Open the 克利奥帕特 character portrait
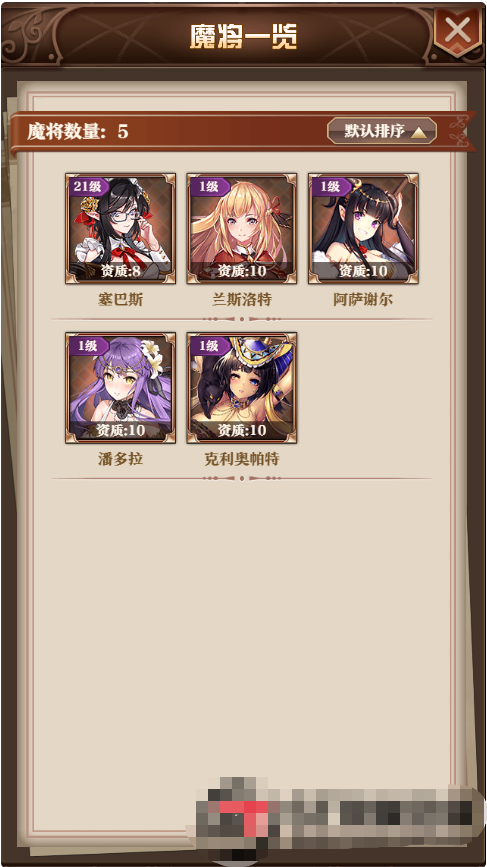The height and width of the screenshot is (867, 487). (242, 388)
